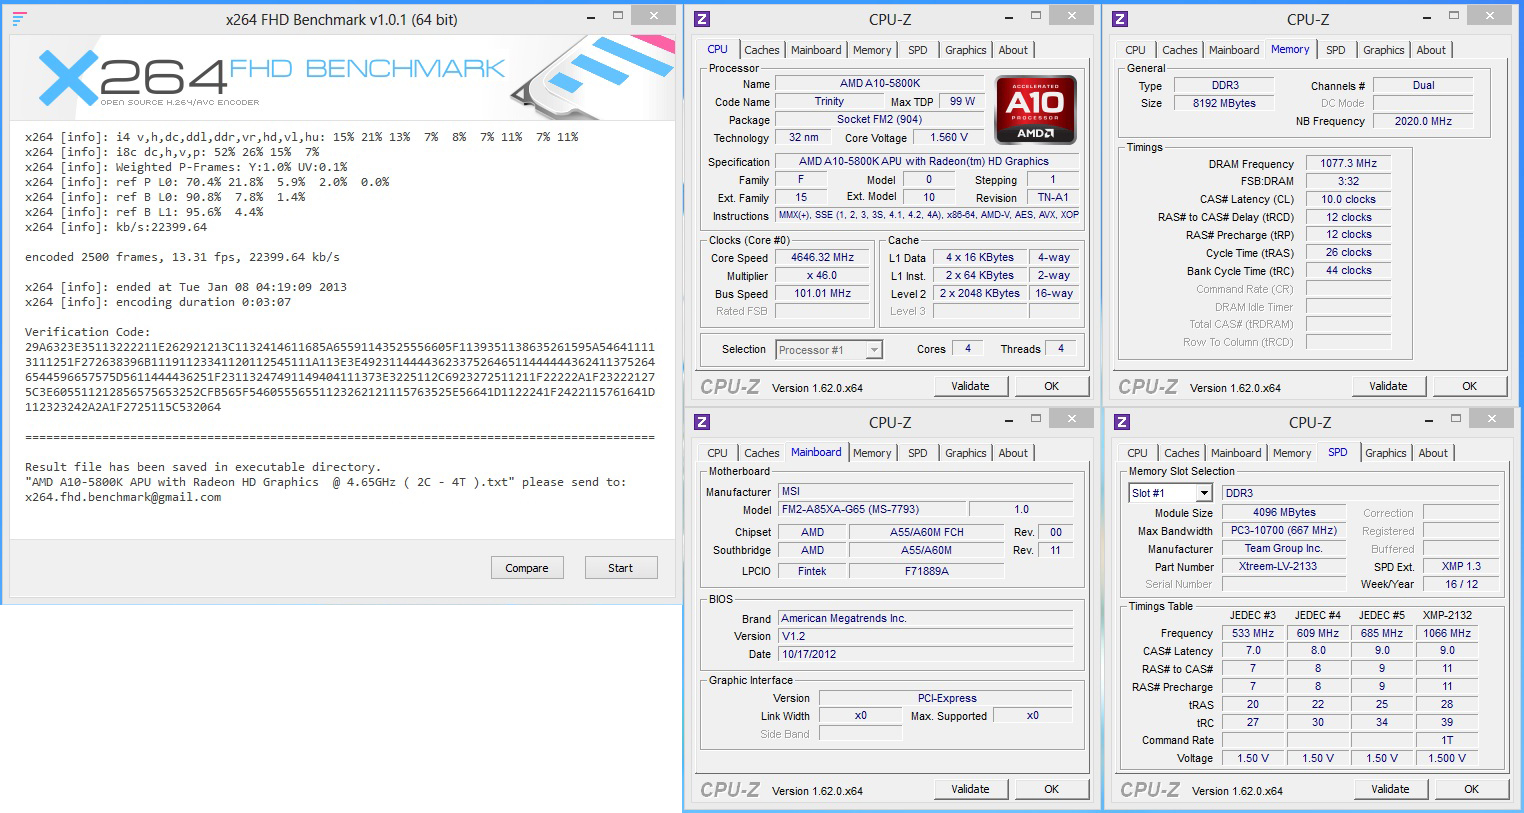Switch to SPD tab in the memory timings window
Screen dimensions: 1524x813
[1336, 50]
